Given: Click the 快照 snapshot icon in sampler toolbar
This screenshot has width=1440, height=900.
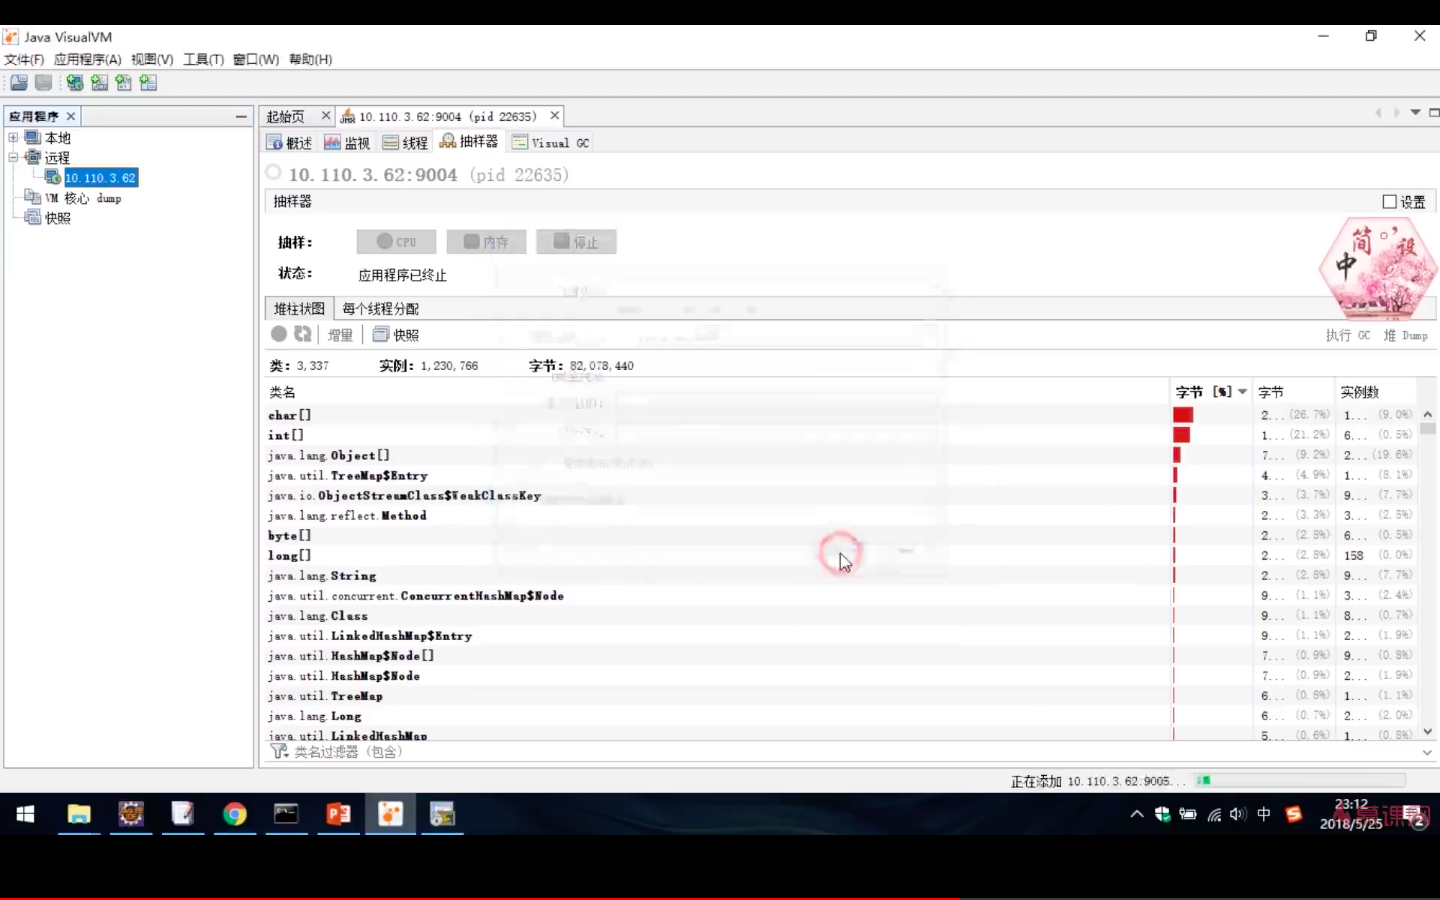Looking at the screenshot, I should tap(396, 334).
